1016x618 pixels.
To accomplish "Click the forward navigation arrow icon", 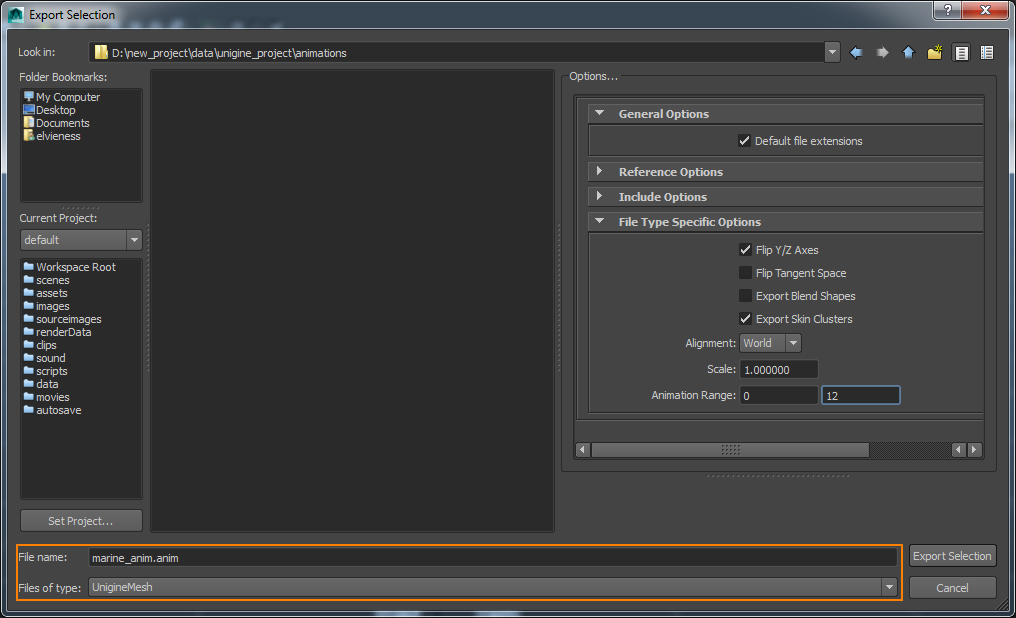I will pos(882,53).
